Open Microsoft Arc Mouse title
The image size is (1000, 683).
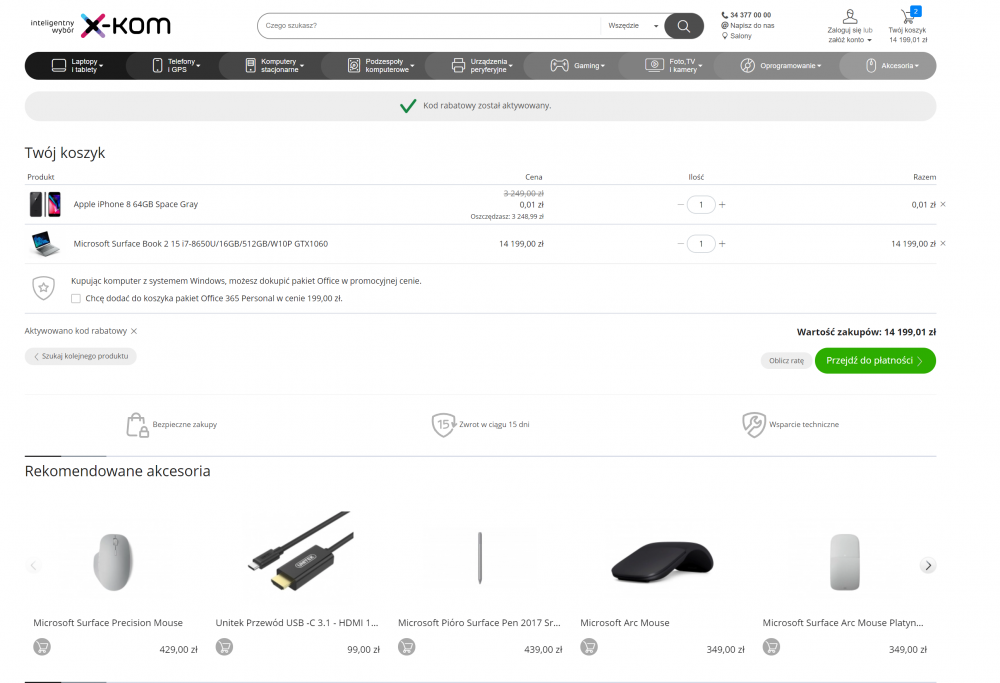[x=625, y=623]
